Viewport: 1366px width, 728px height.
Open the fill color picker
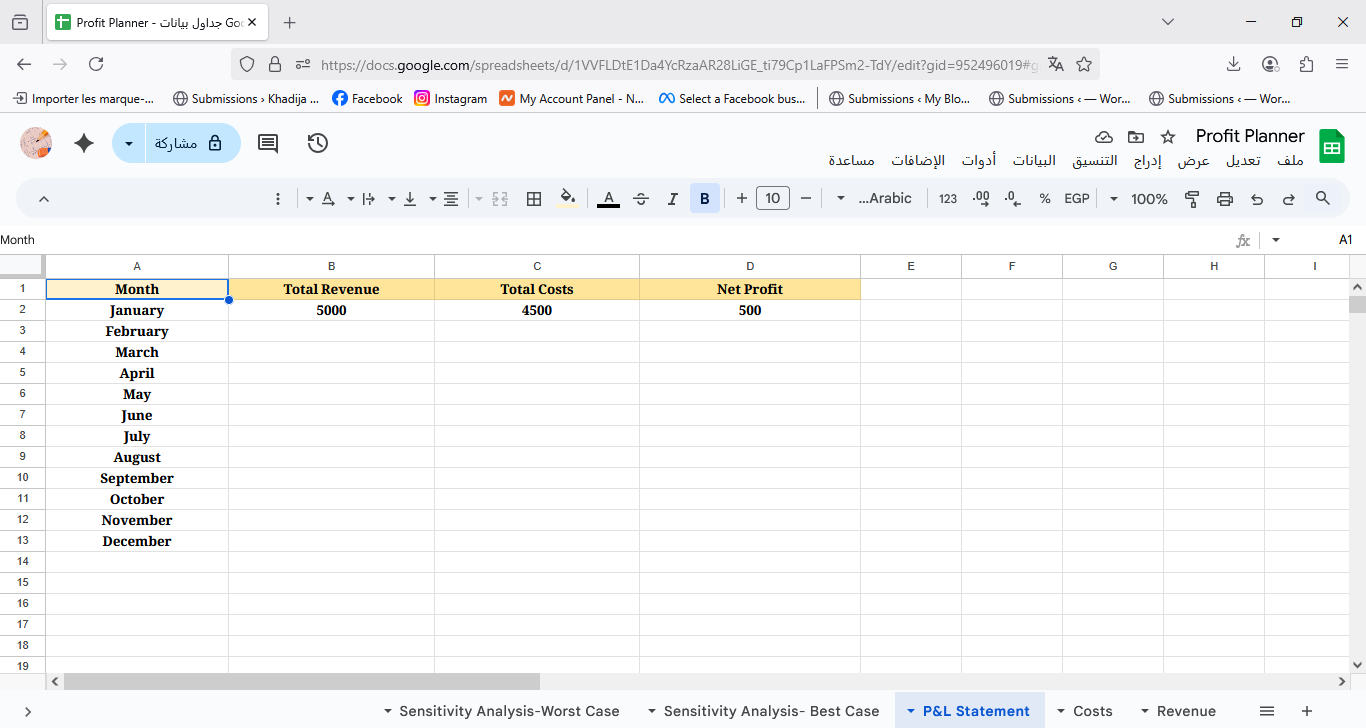tap(567, 199)
